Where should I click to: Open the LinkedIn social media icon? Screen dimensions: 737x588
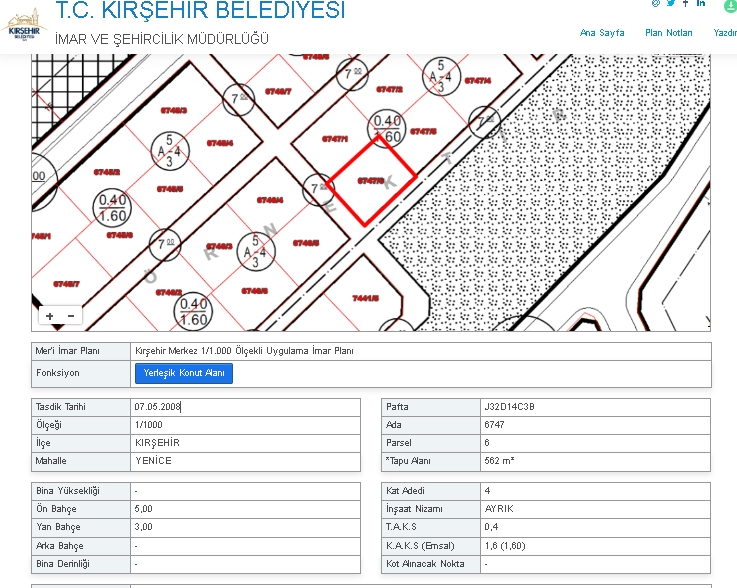(x=701, y=4)
